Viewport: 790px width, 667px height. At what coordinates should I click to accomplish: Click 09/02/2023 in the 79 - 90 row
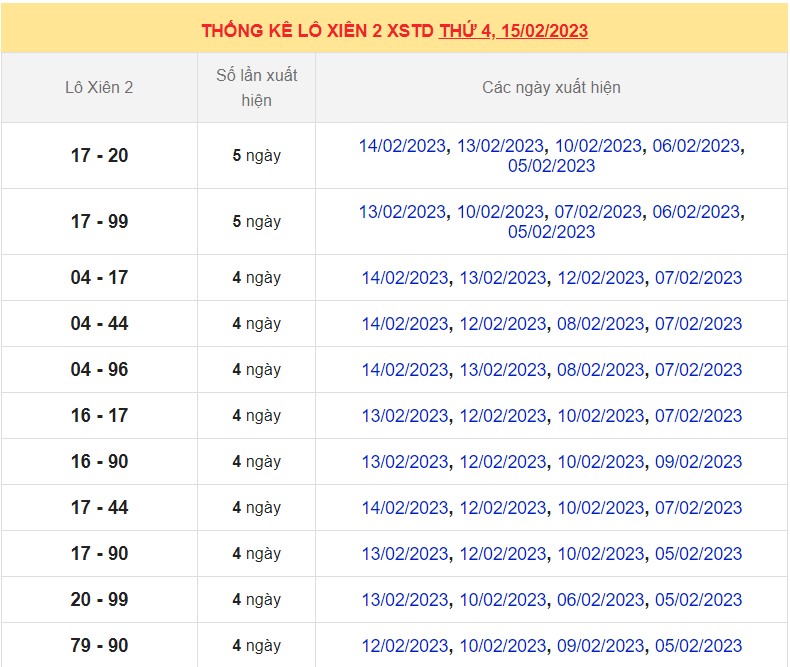click(x=601, y=646)
